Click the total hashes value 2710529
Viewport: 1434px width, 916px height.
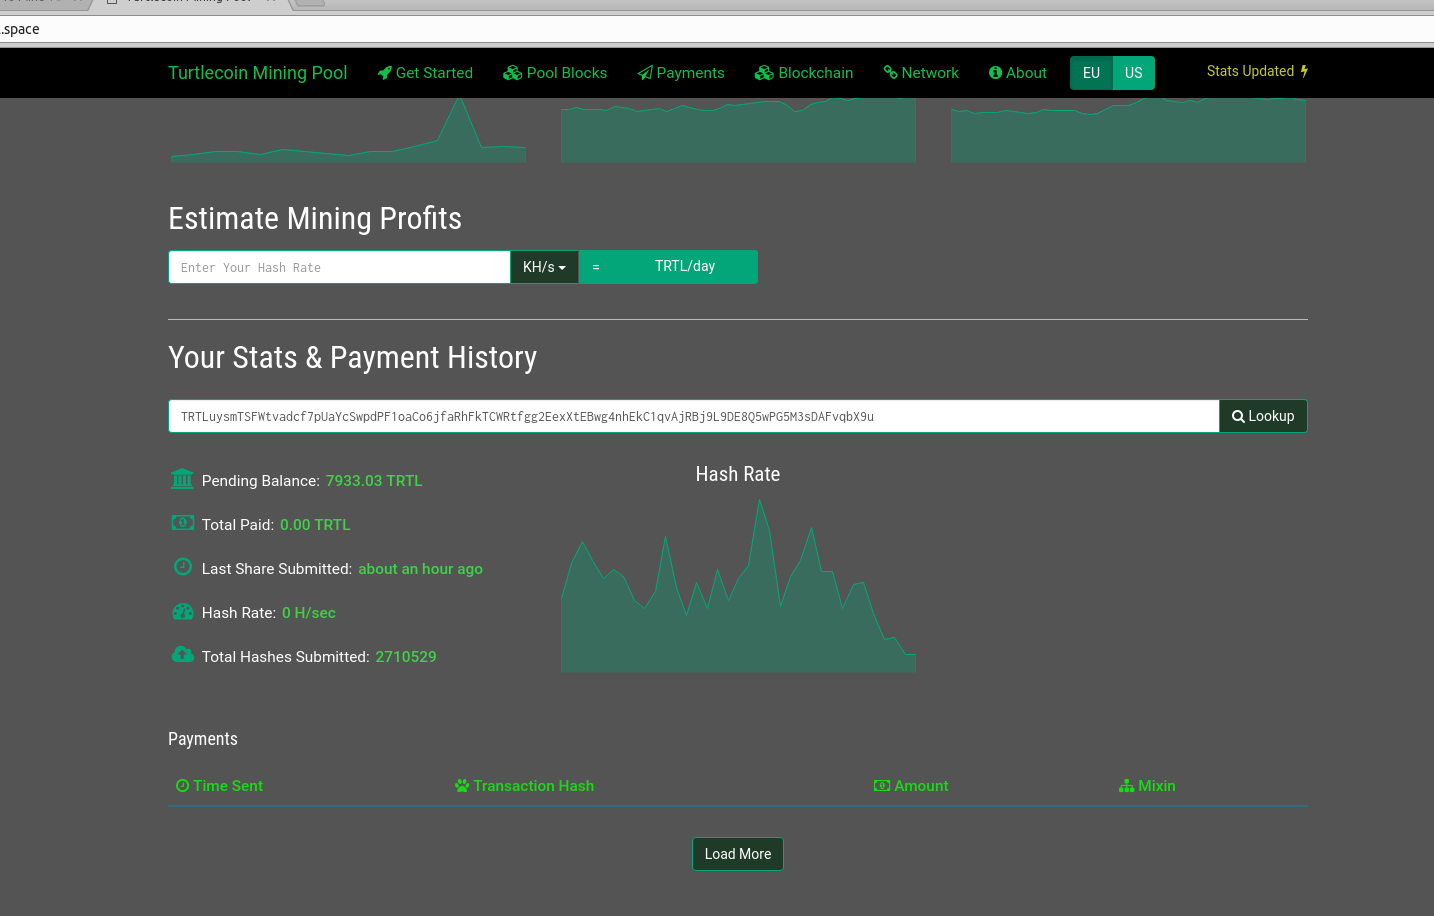[406, 657]
